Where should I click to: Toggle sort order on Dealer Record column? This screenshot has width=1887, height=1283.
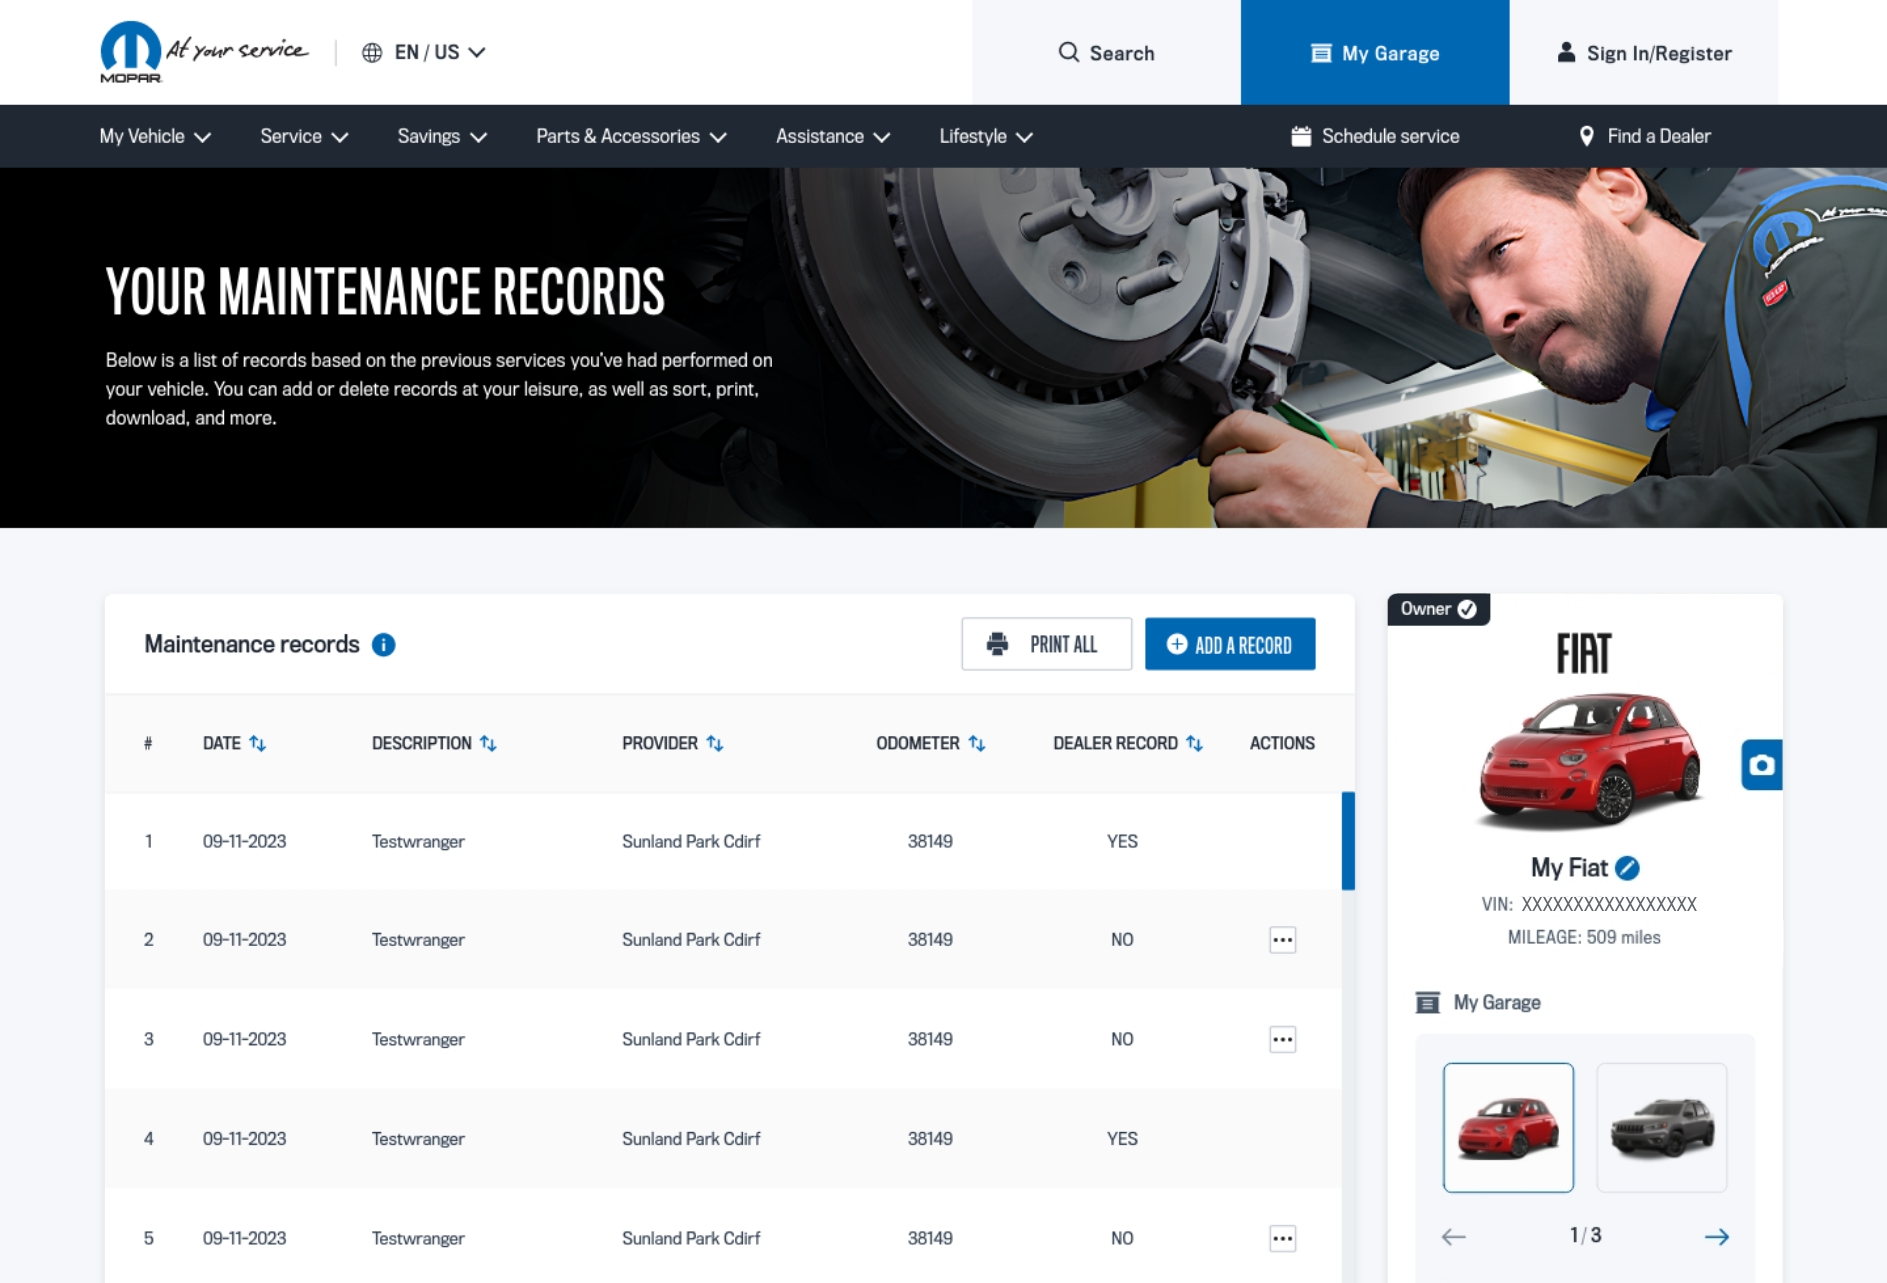[1194, 743]
